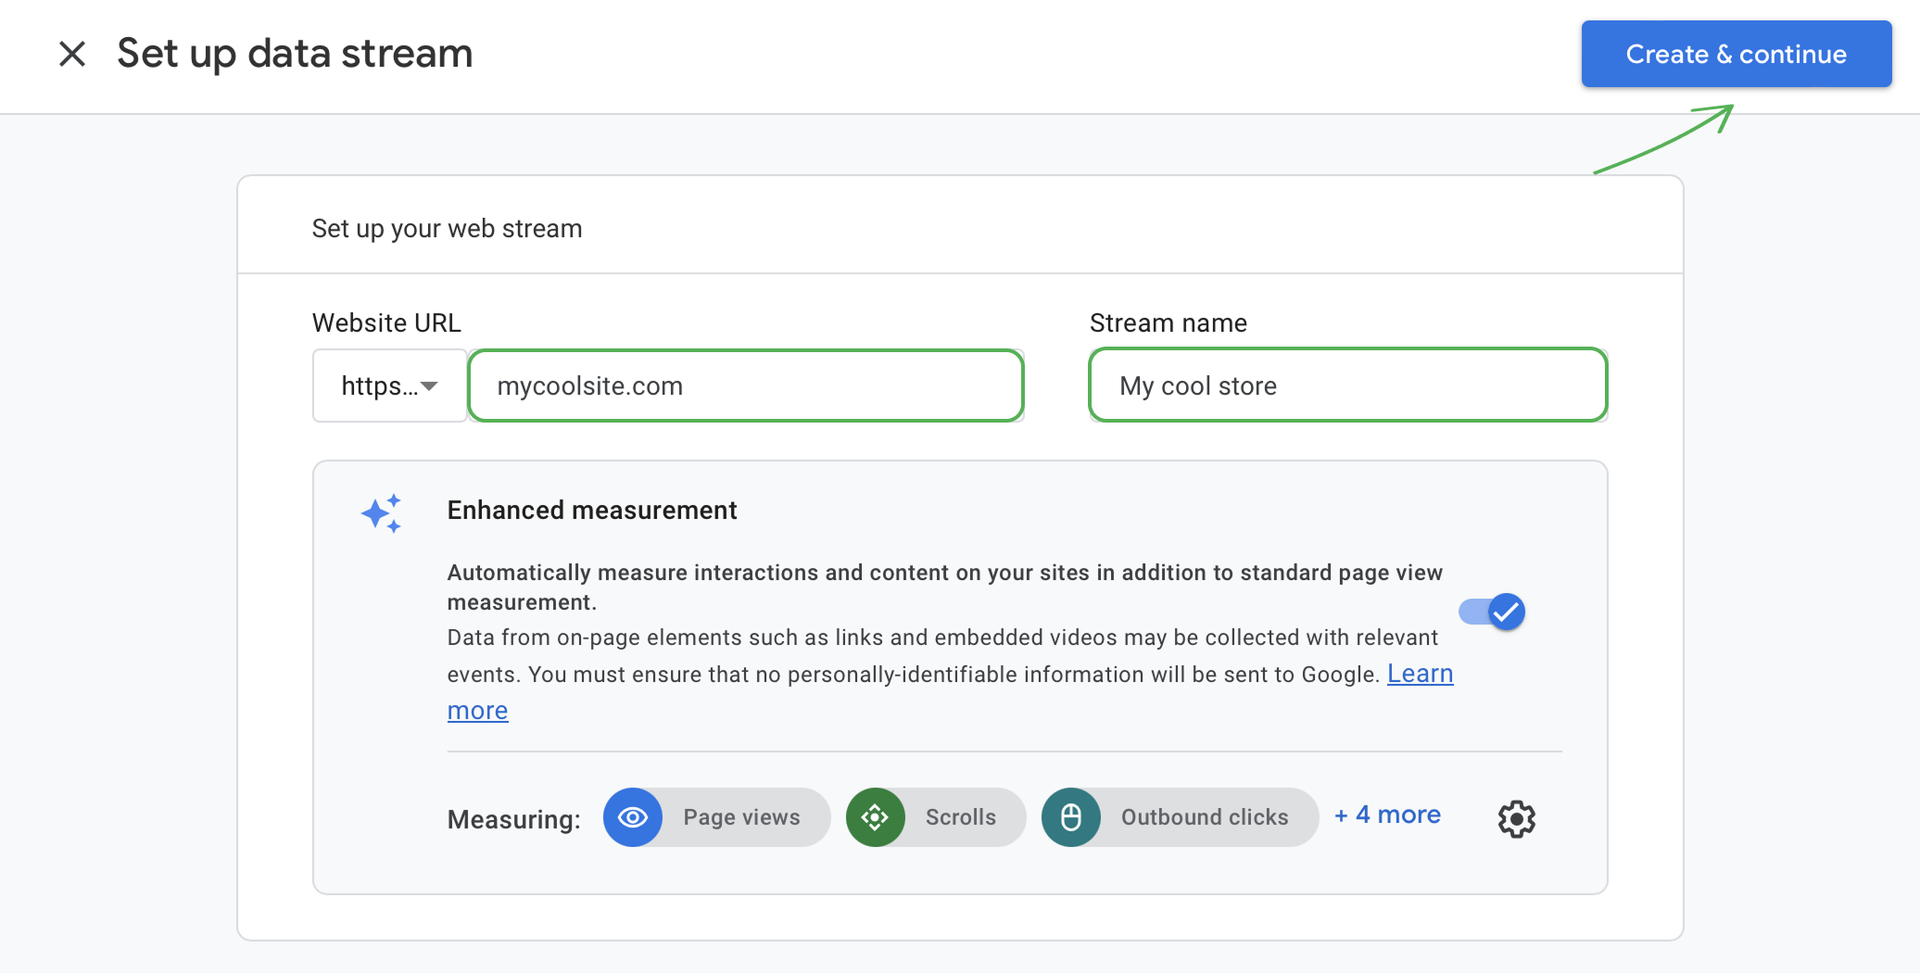Open the https protocol dropdown

[389, 386]
